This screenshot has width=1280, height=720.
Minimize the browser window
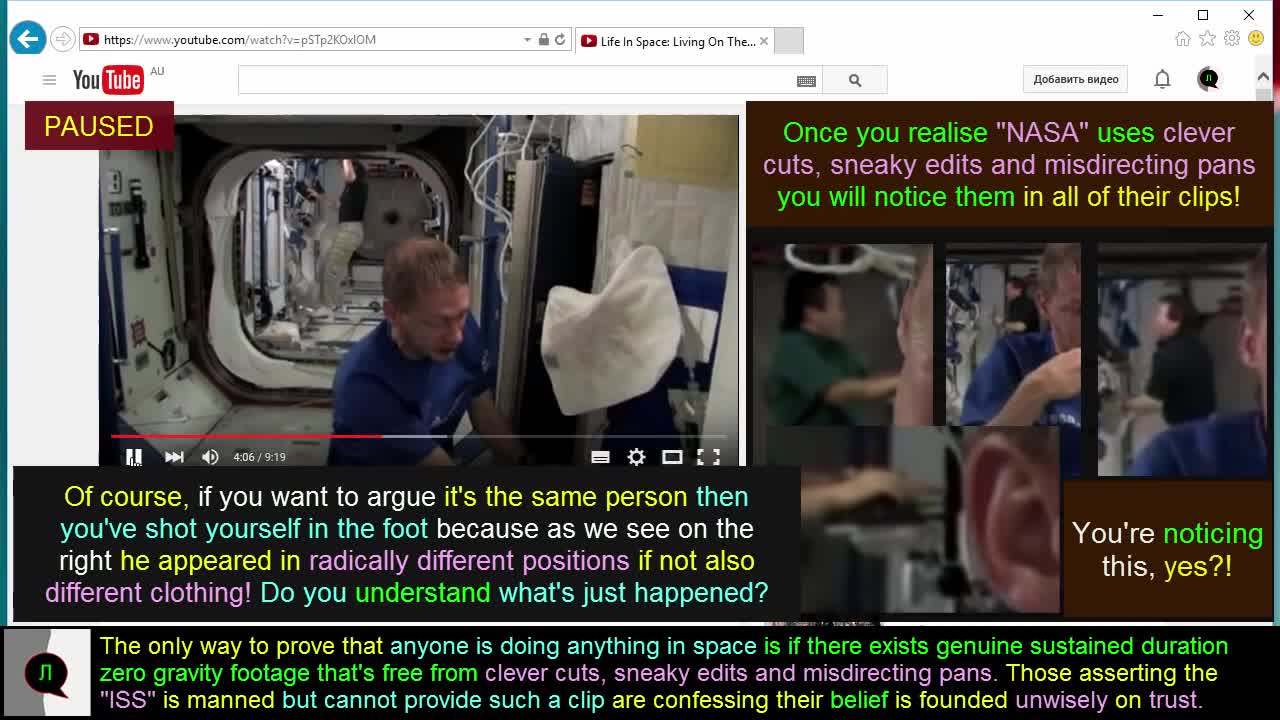click(x=1158, y=15)
